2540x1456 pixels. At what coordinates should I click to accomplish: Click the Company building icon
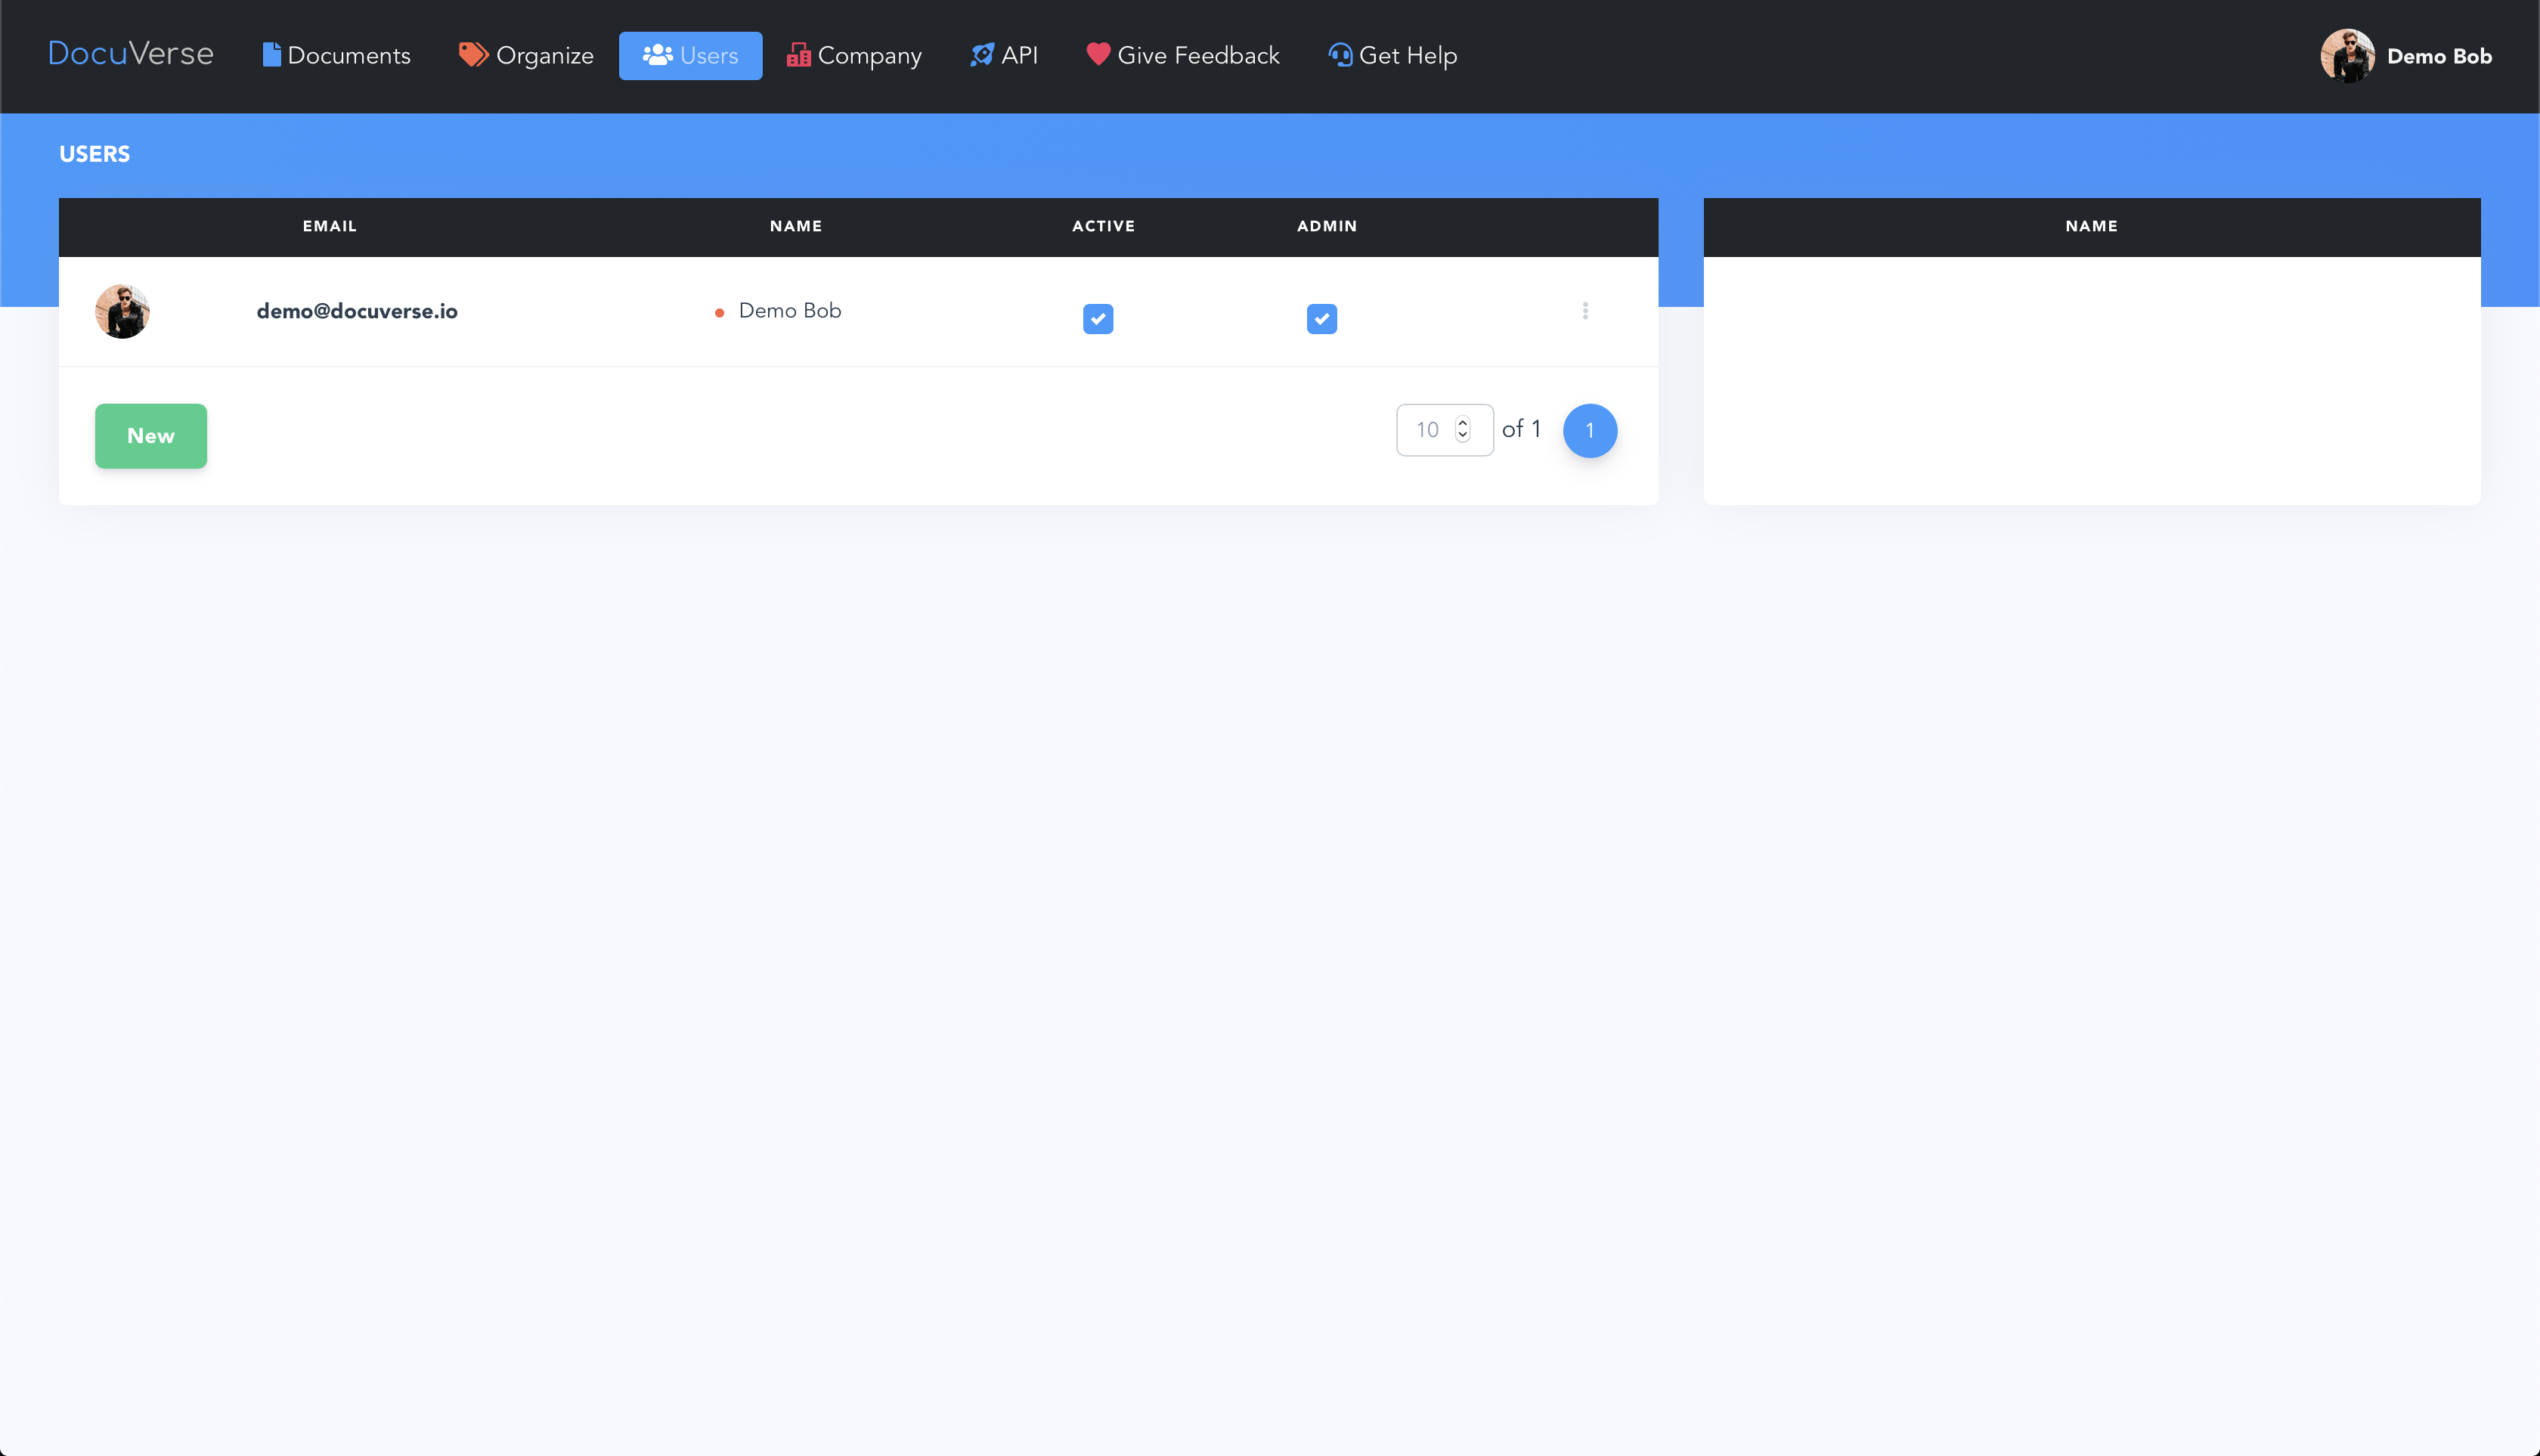pyautogui.click(x=798, y=55)
